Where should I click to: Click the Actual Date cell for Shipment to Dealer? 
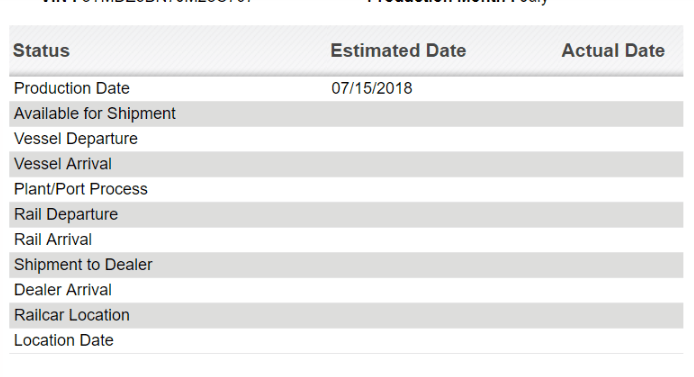click(x=620, y=265)
